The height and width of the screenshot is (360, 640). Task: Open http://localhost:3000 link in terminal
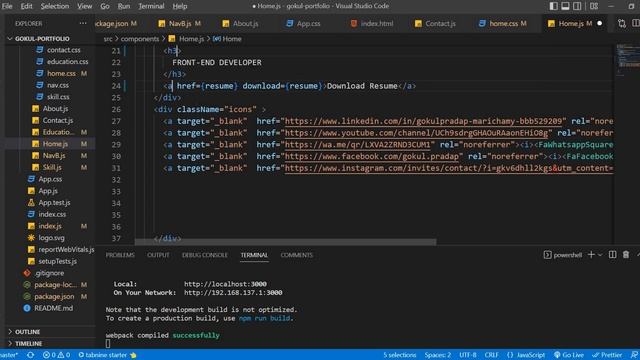point(225,284)
